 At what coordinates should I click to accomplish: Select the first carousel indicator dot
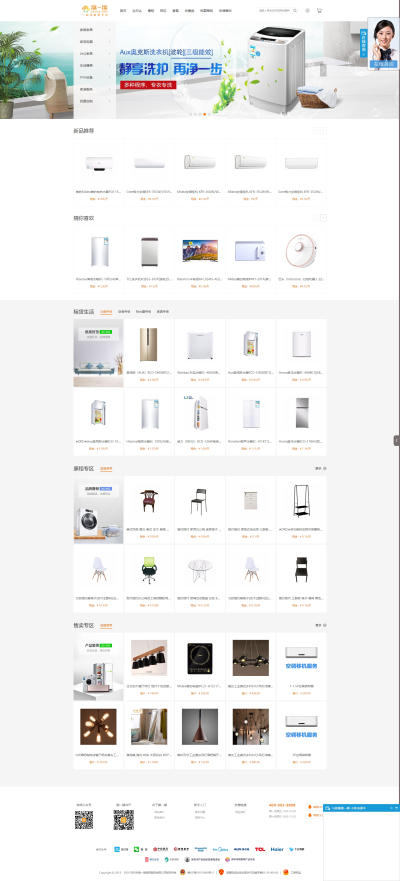(x=190, y=114)
